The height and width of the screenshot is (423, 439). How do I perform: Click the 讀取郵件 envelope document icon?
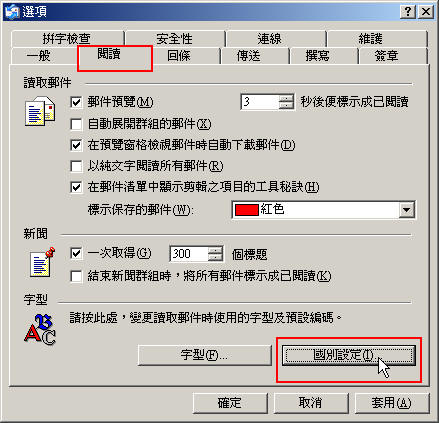click(x=40, y=112)
